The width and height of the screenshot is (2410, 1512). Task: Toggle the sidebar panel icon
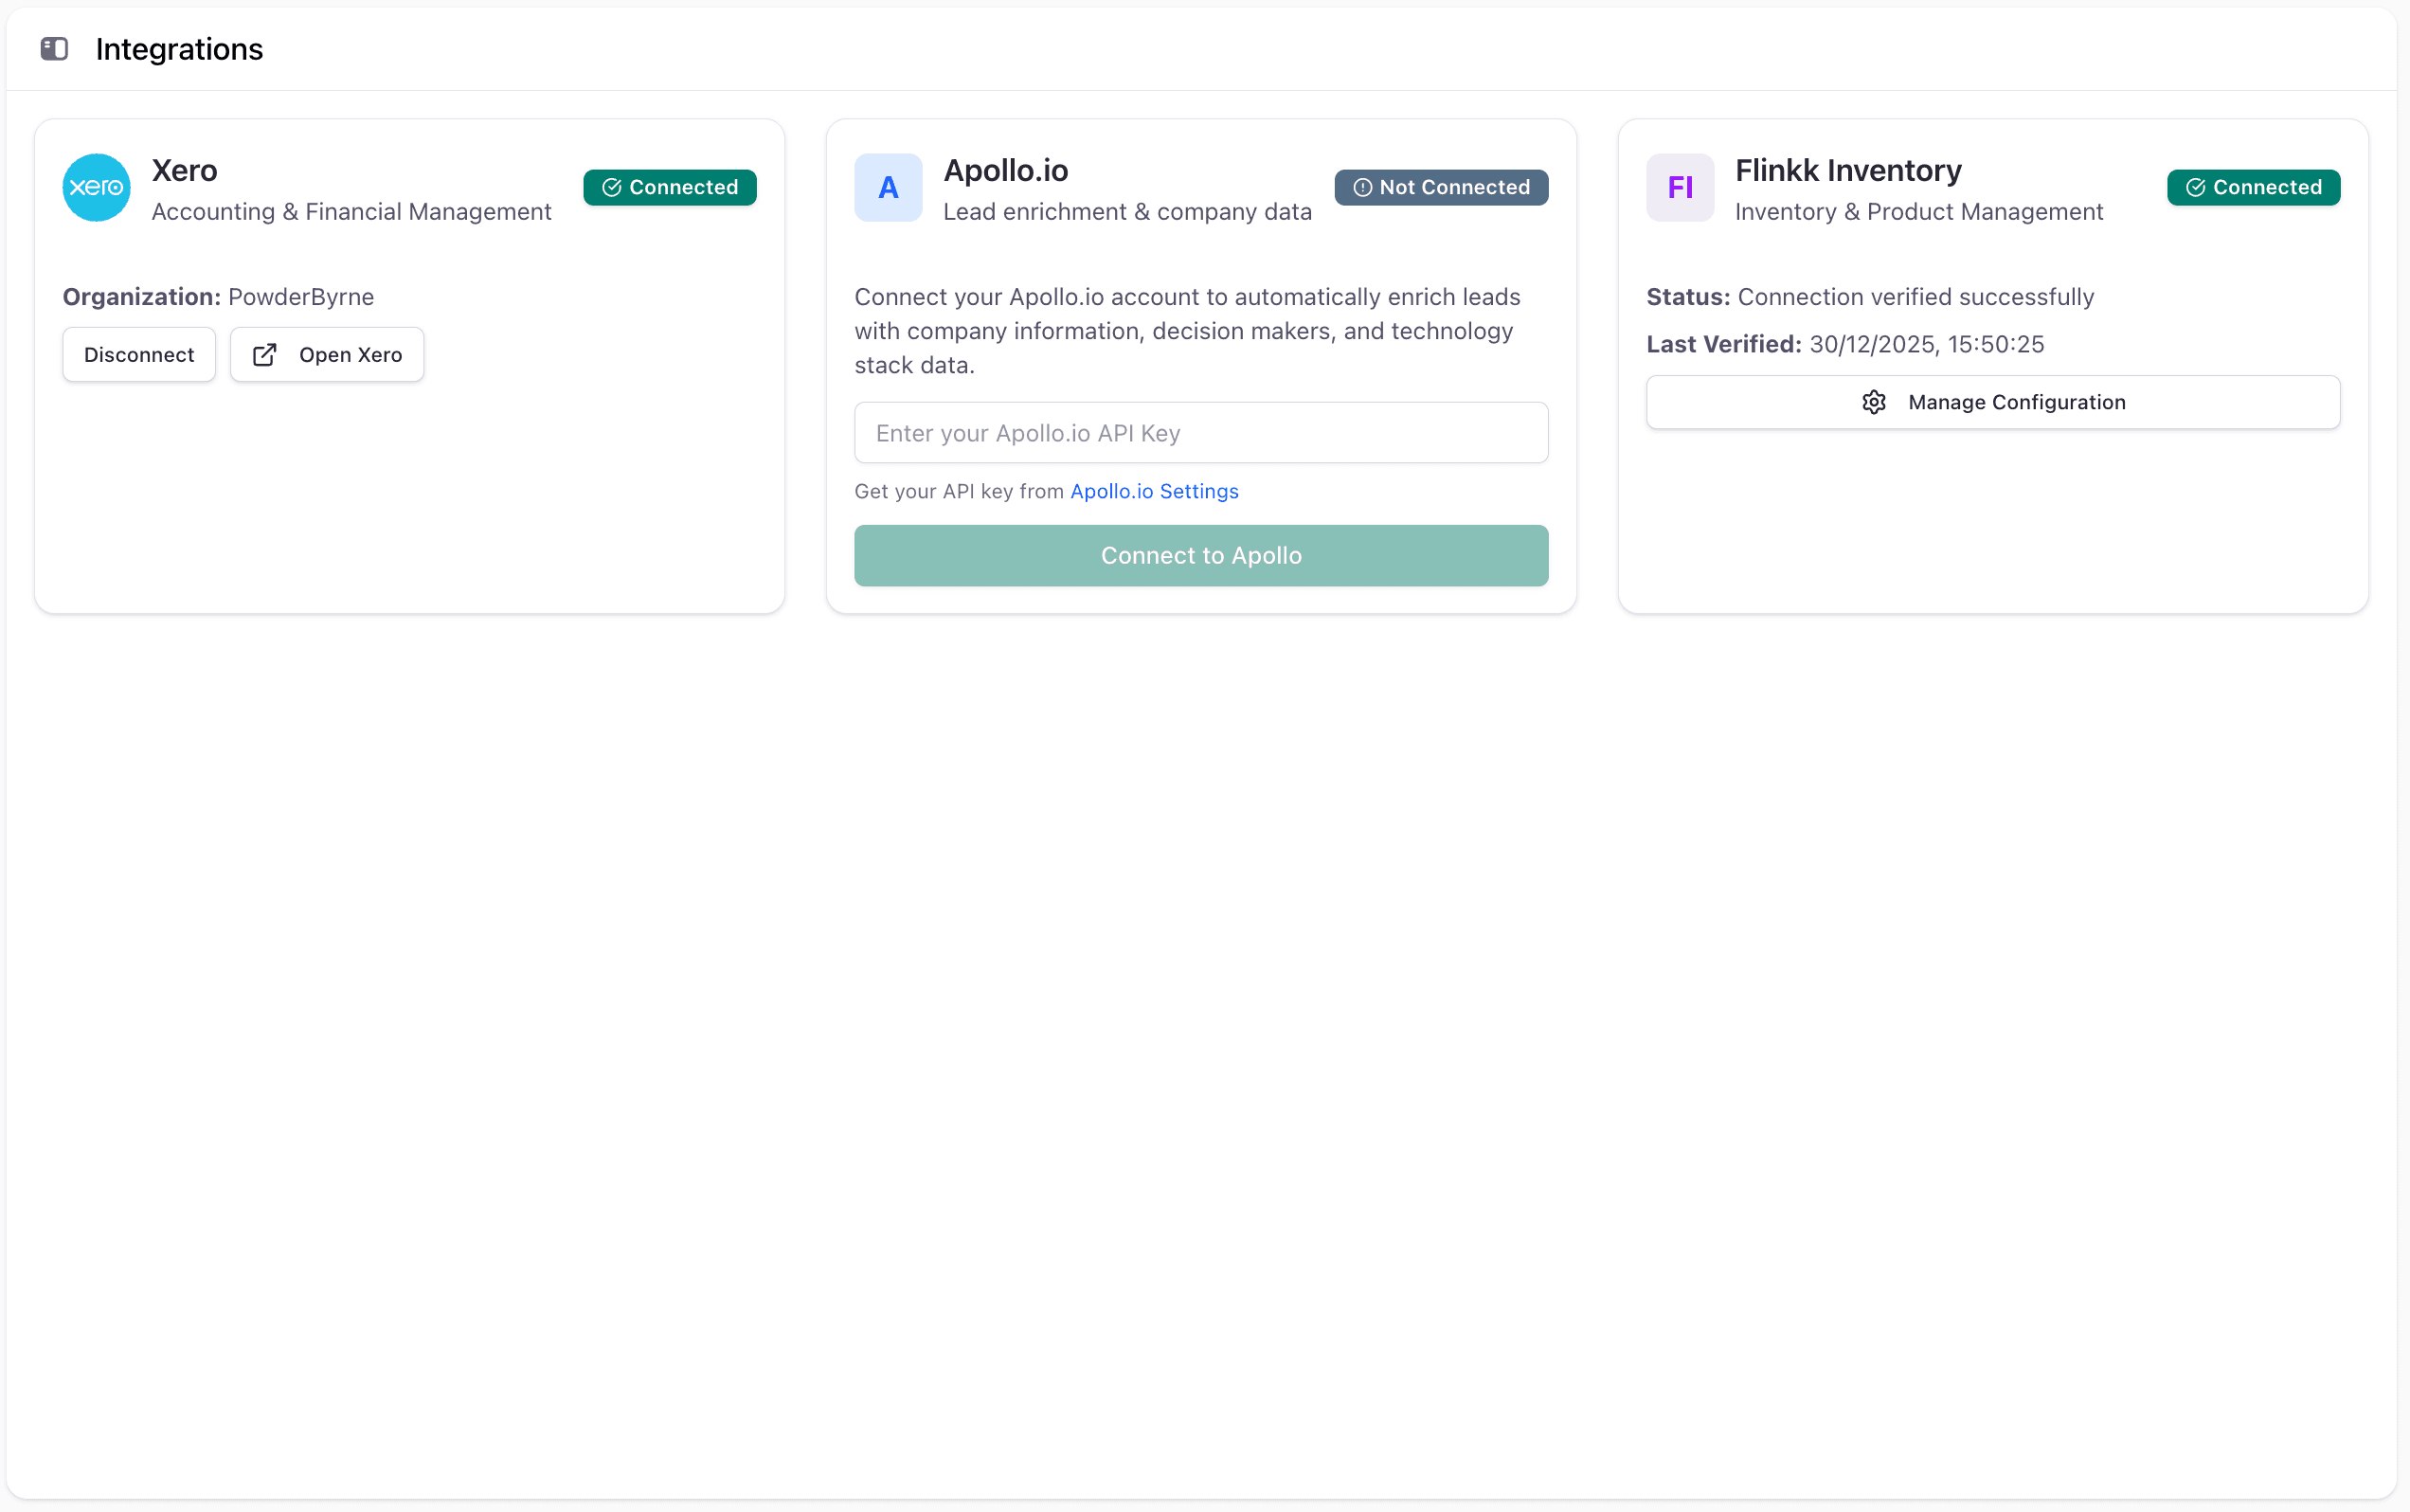pyautogui.click(x=54, y=49)
